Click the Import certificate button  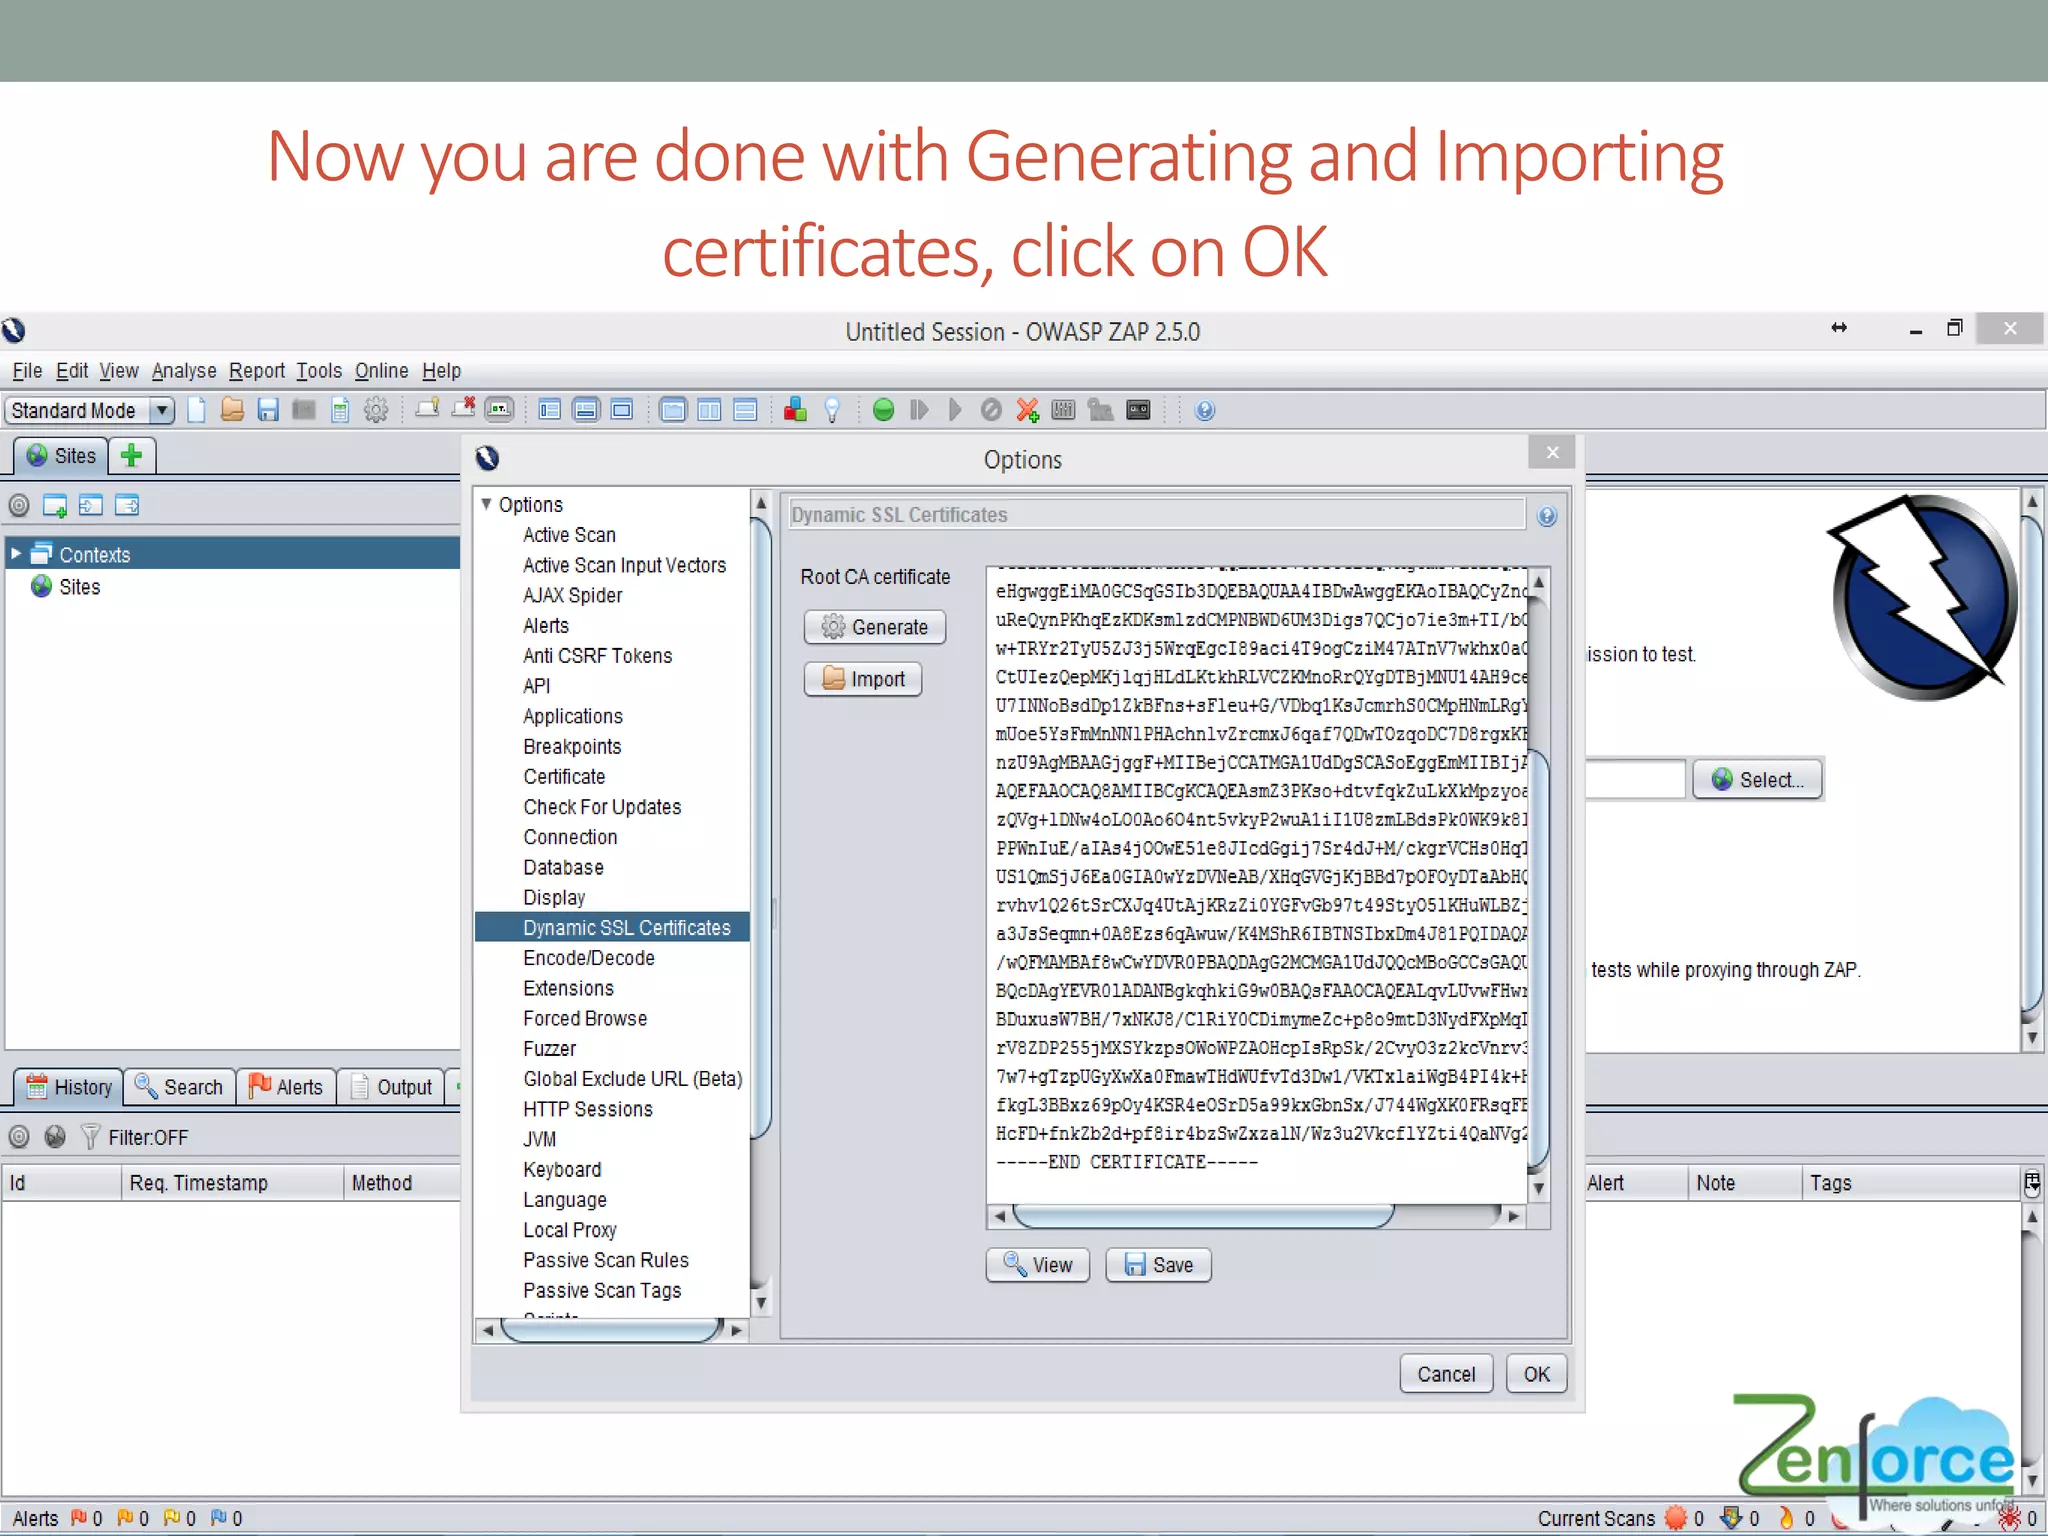[863, 679]
